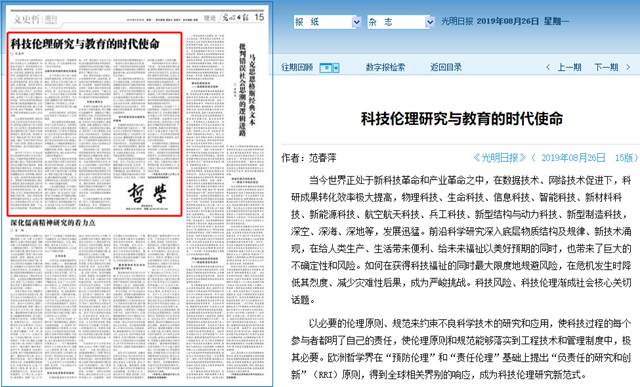Viewport: 640px width, 387px height.
Task: Click the left arrow before 上一期
Action: click(x=548, y=67)
